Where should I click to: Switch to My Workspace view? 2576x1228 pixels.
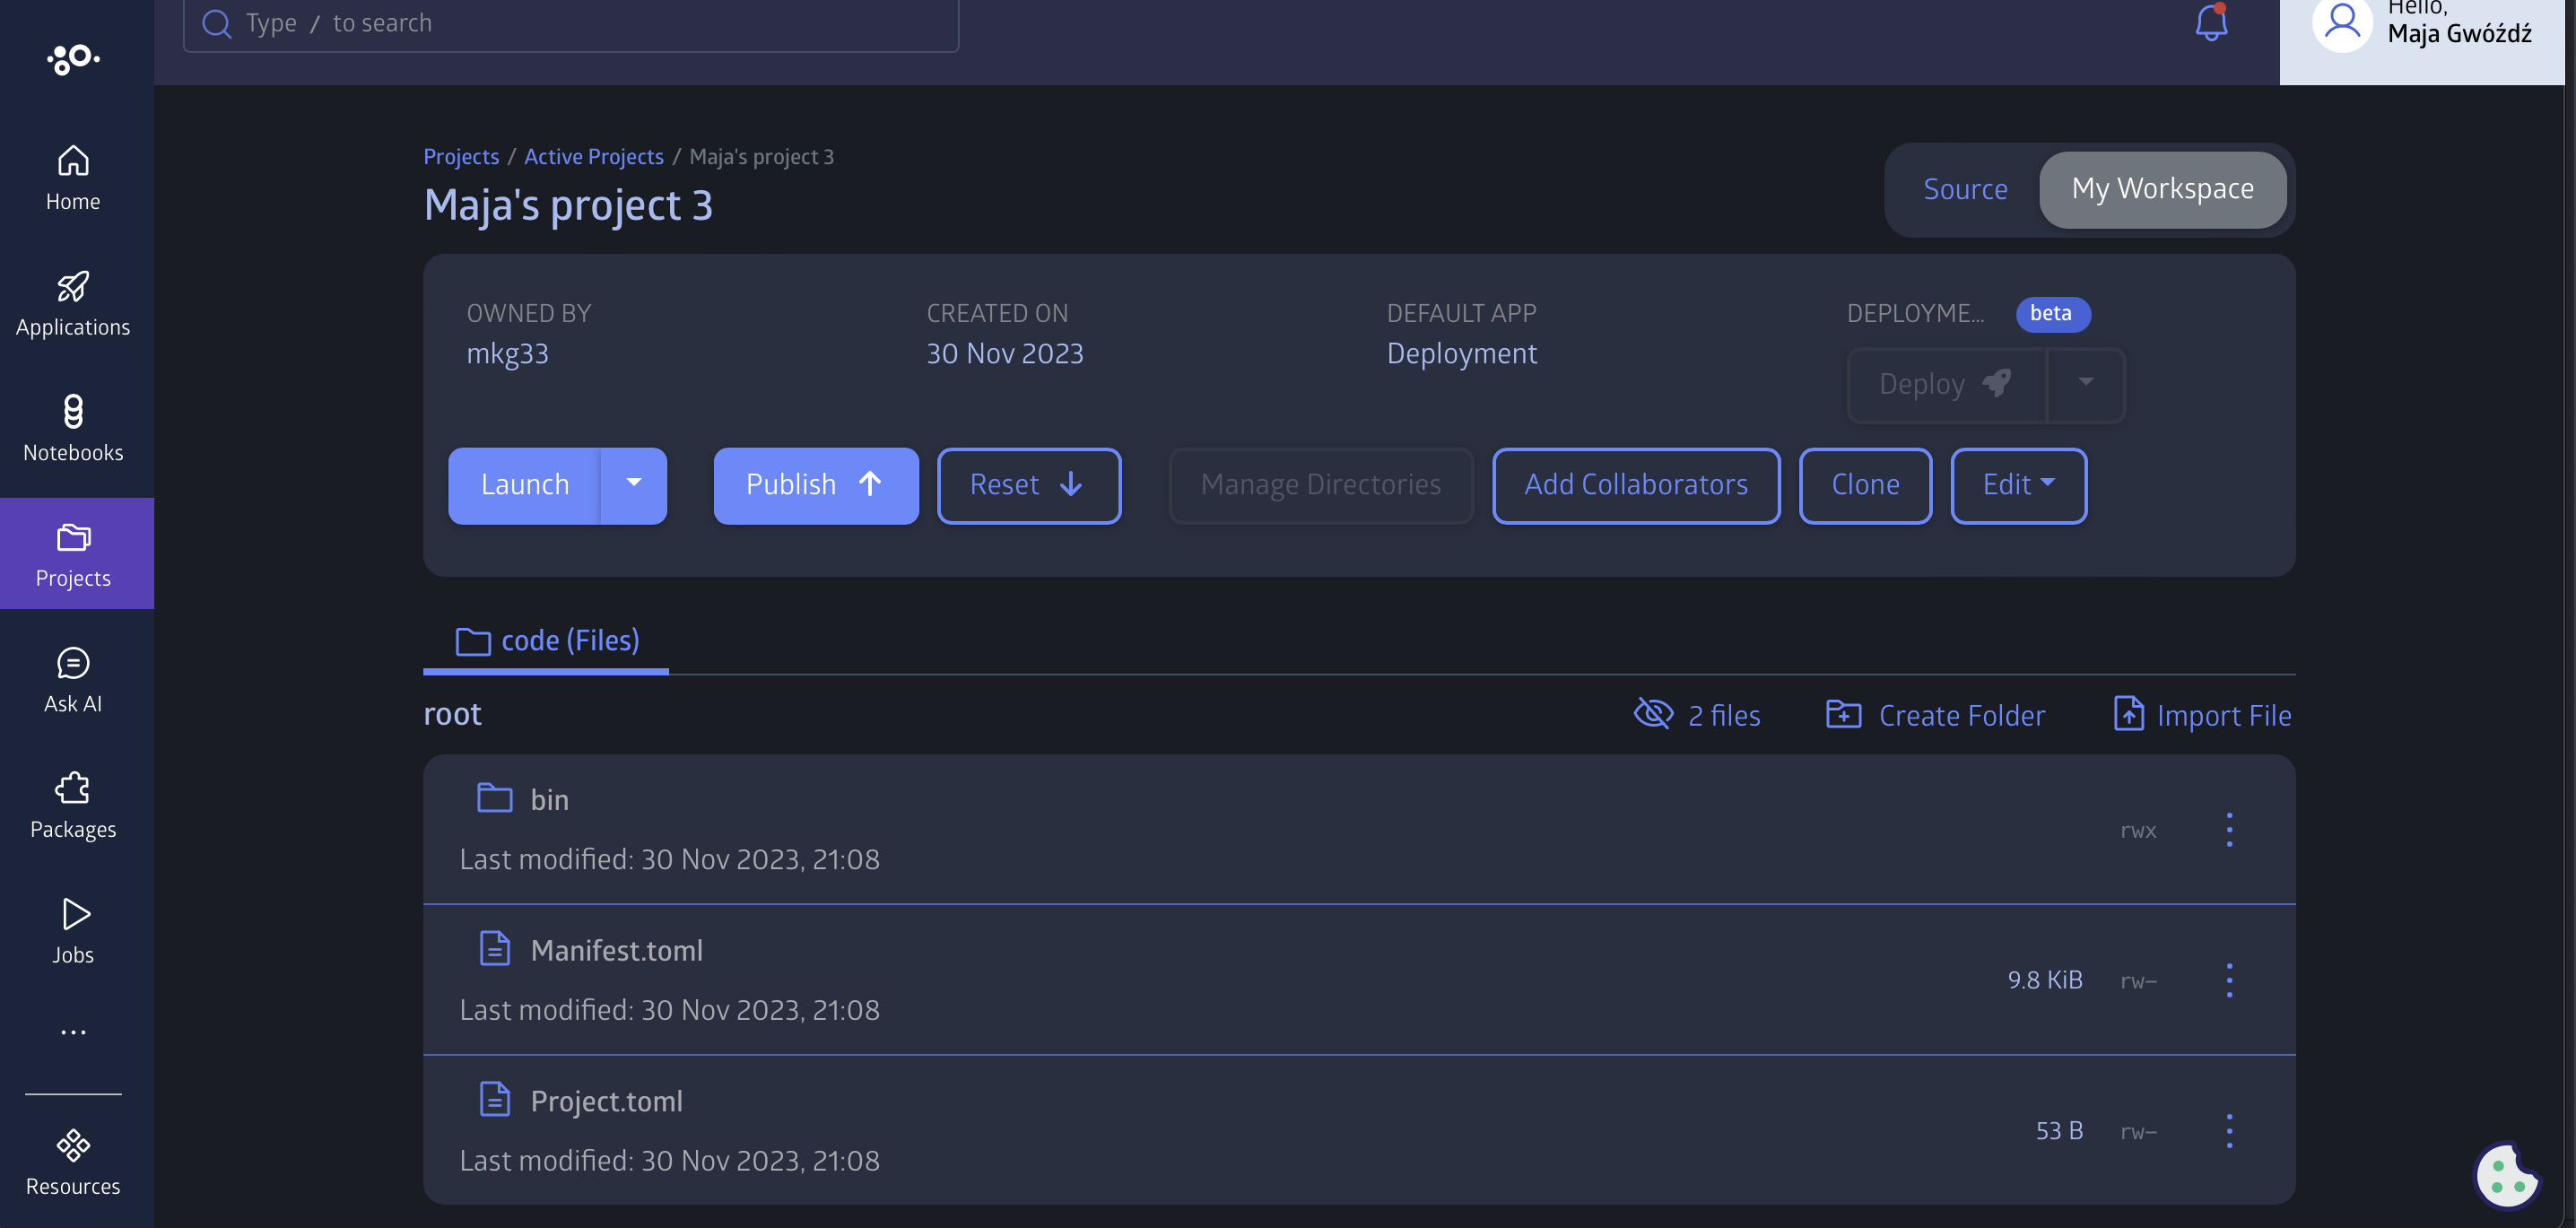(x=2162, y=189)
